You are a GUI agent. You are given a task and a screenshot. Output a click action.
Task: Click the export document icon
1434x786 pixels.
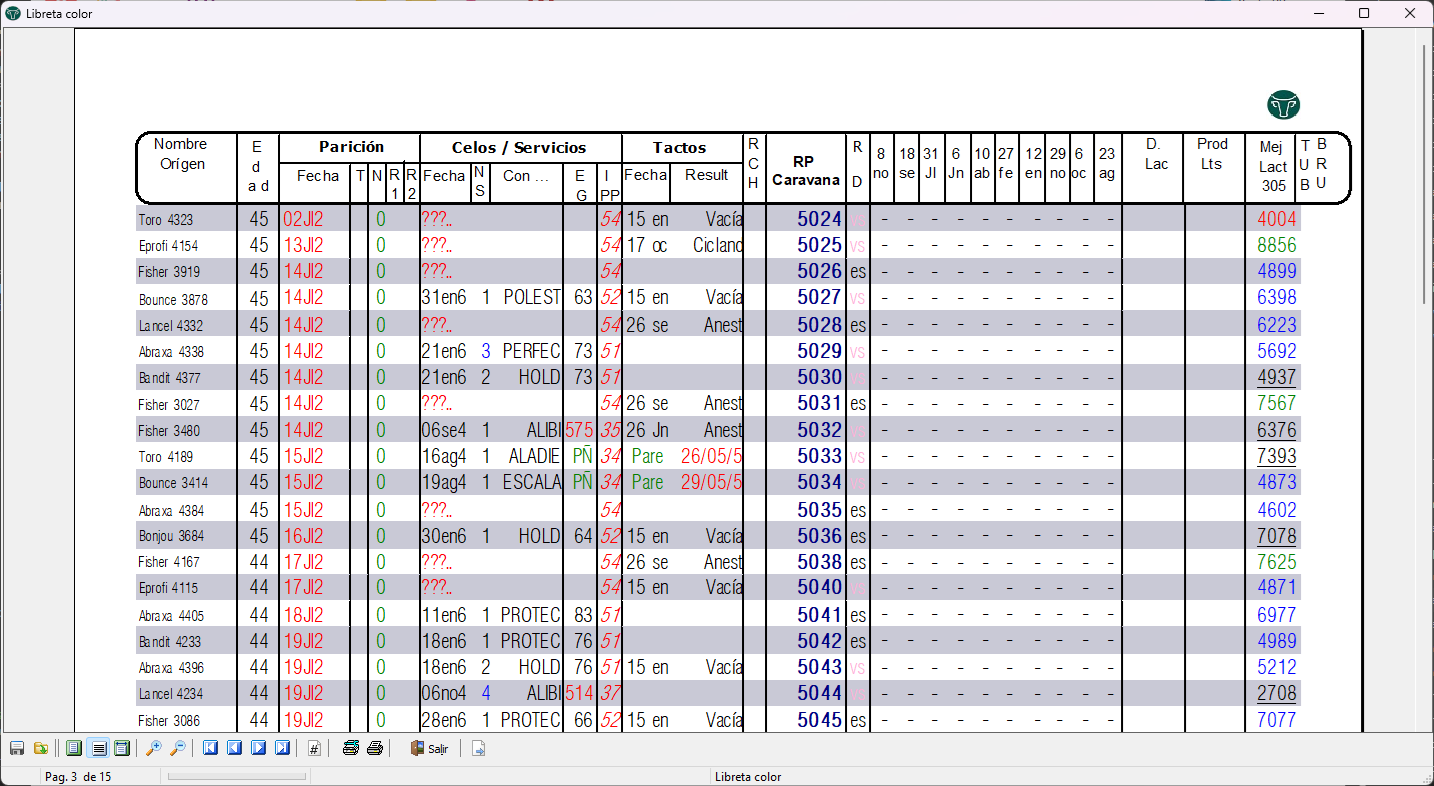(479, 748)
